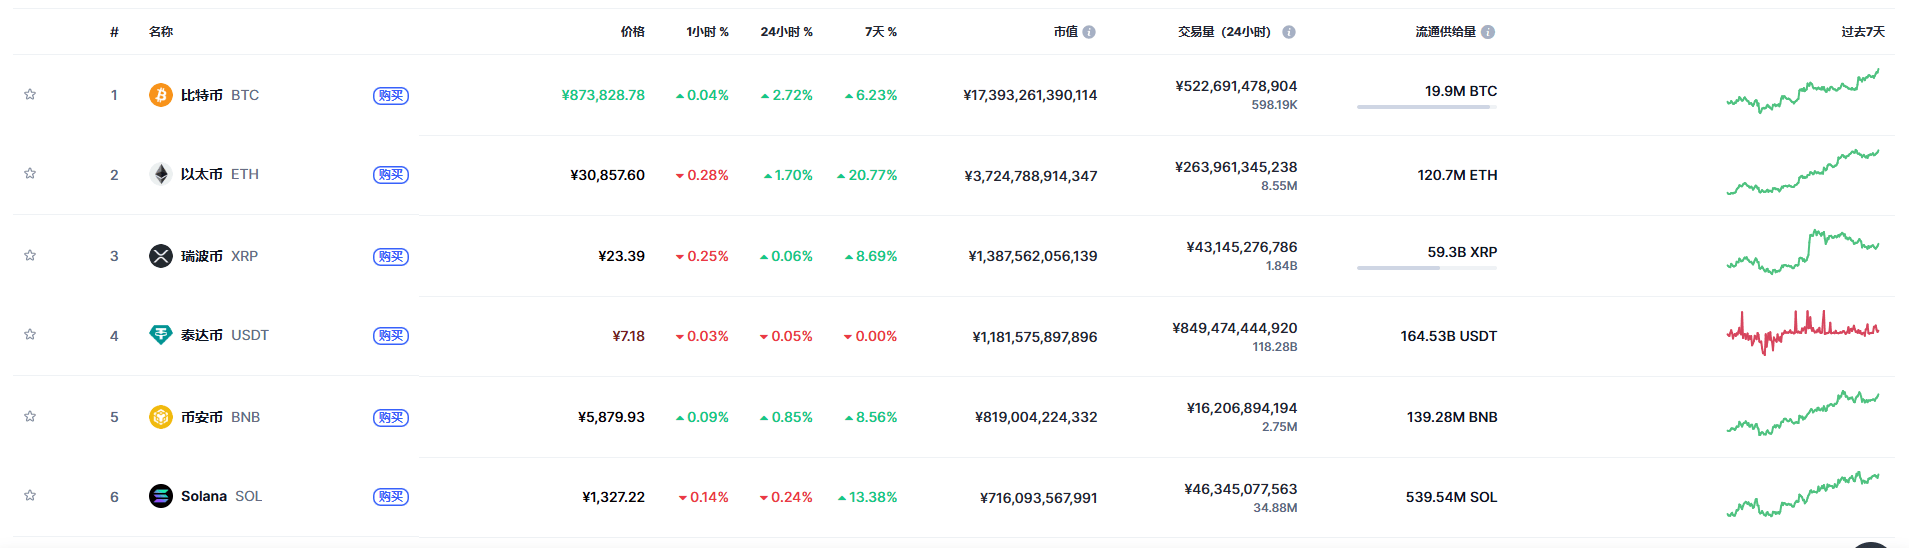Add Solana to watchlist with star
This screenshot has width=1909, height=548.
[30, 495]
